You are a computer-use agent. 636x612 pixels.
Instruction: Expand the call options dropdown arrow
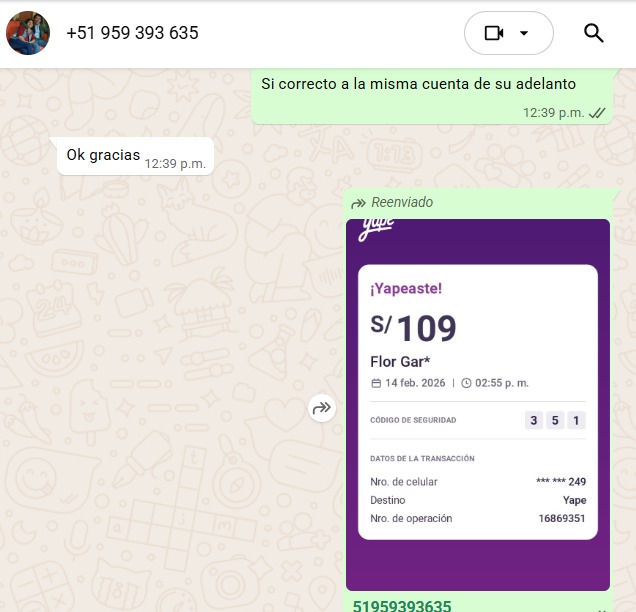click(x=524, y=33)
